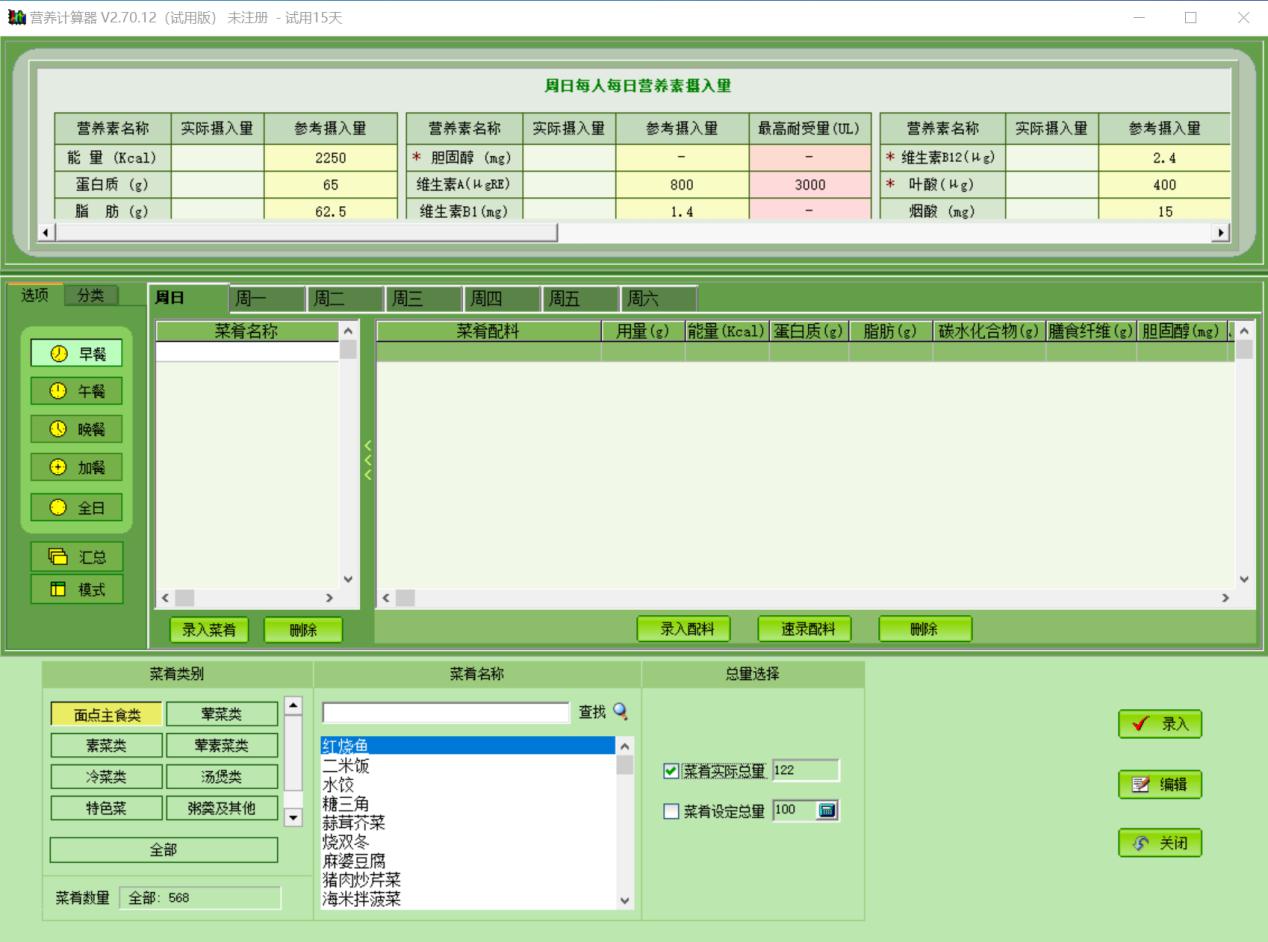This screenshot has width=1268, height=942.
Task: Select the 加餐 snack button
Action: (76, 467)
